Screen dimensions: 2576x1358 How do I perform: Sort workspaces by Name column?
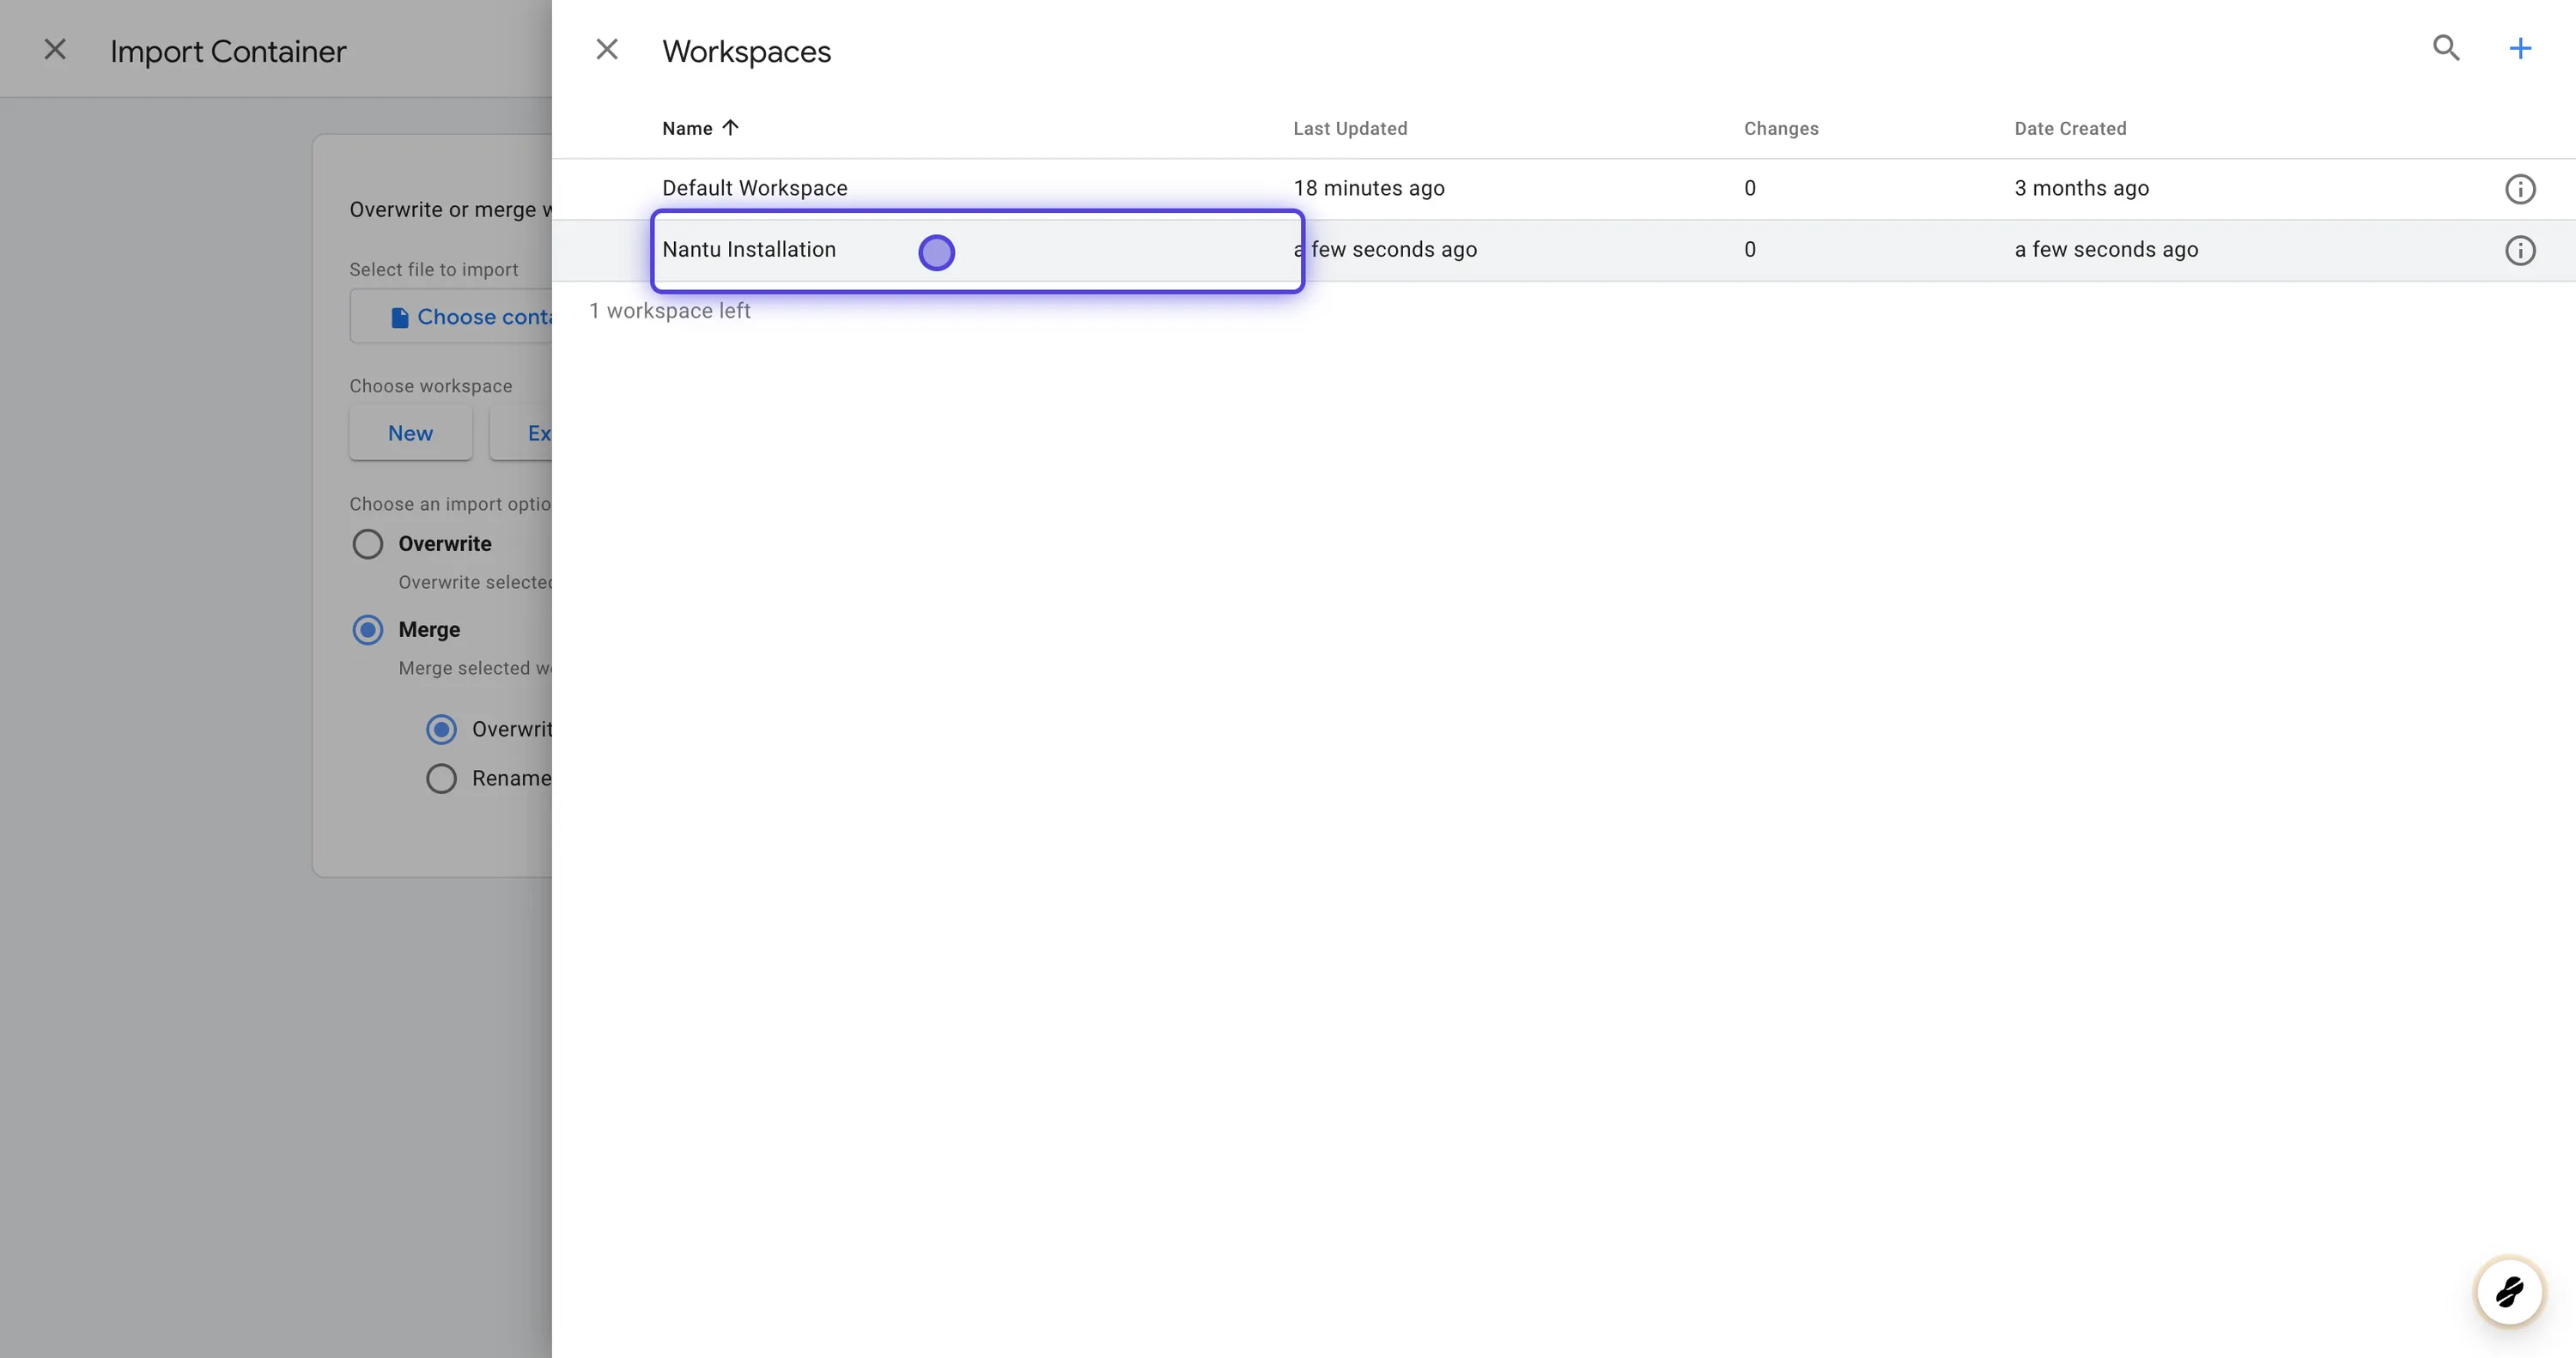tap(699, 128)
